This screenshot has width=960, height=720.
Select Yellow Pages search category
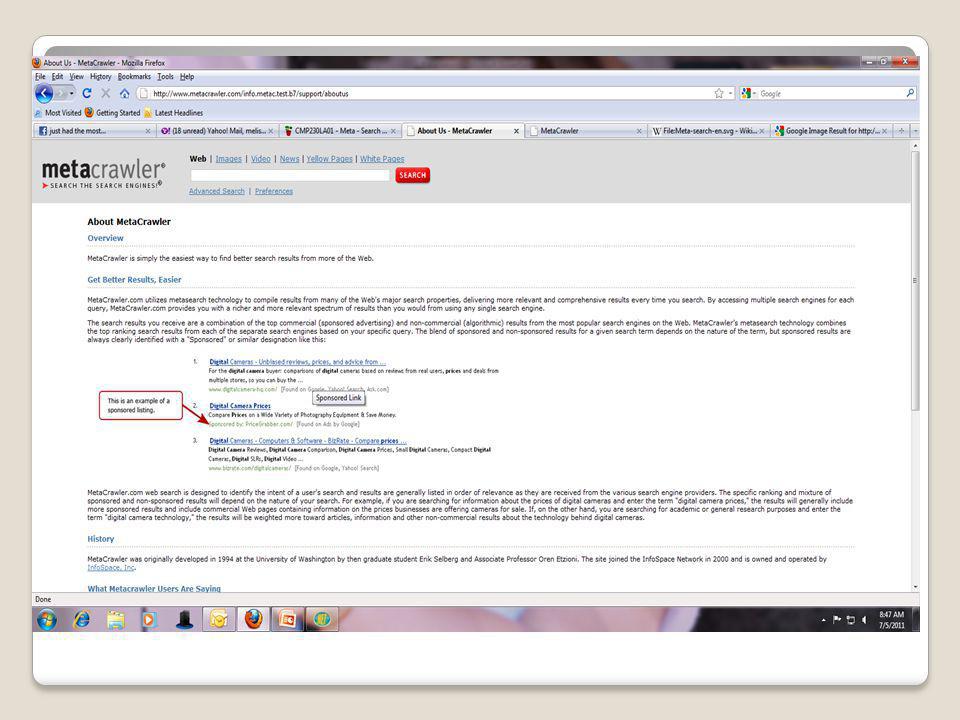[329, 159]
